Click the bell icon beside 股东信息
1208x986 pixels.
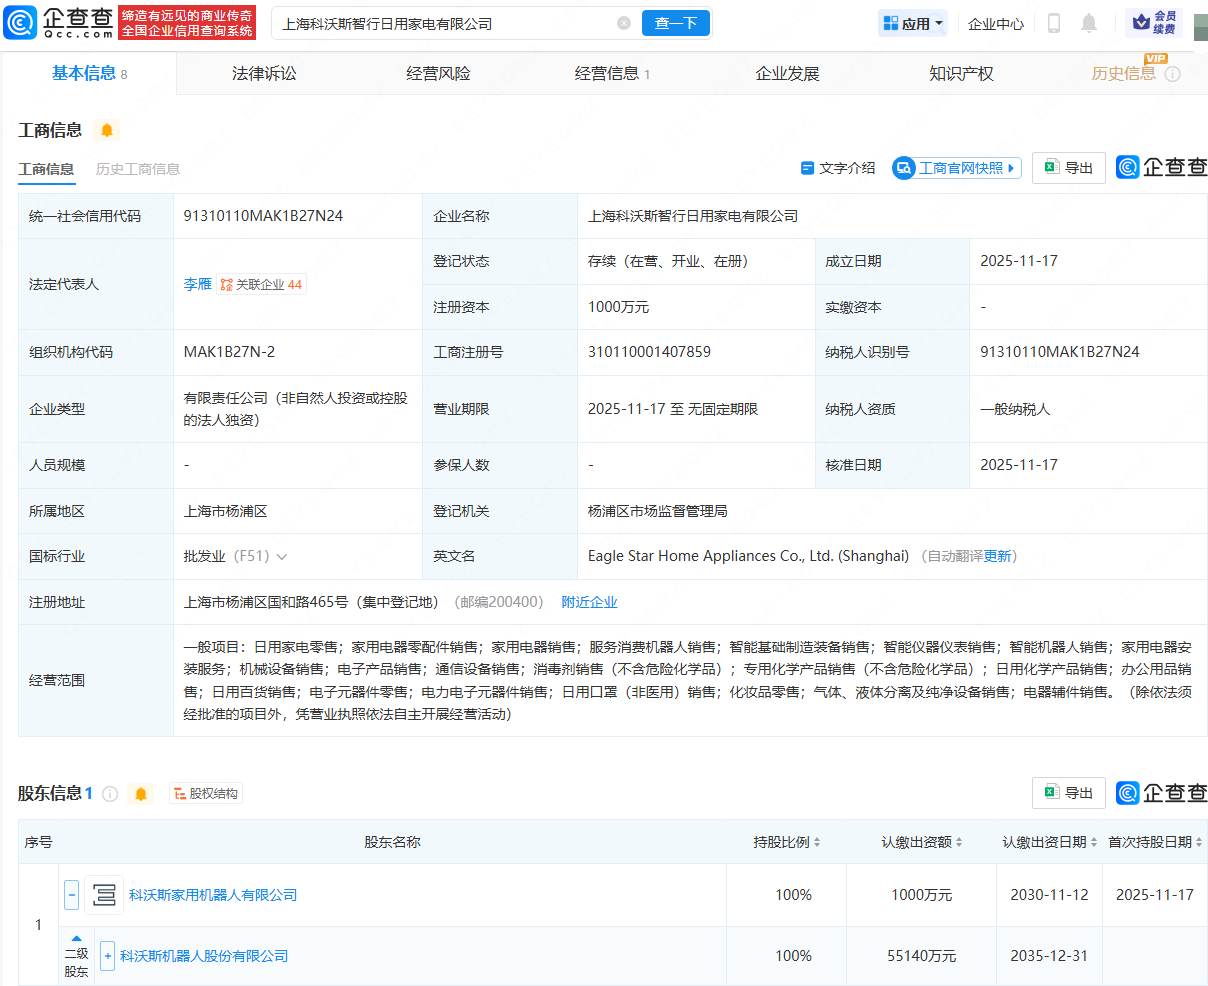(141, 794)
